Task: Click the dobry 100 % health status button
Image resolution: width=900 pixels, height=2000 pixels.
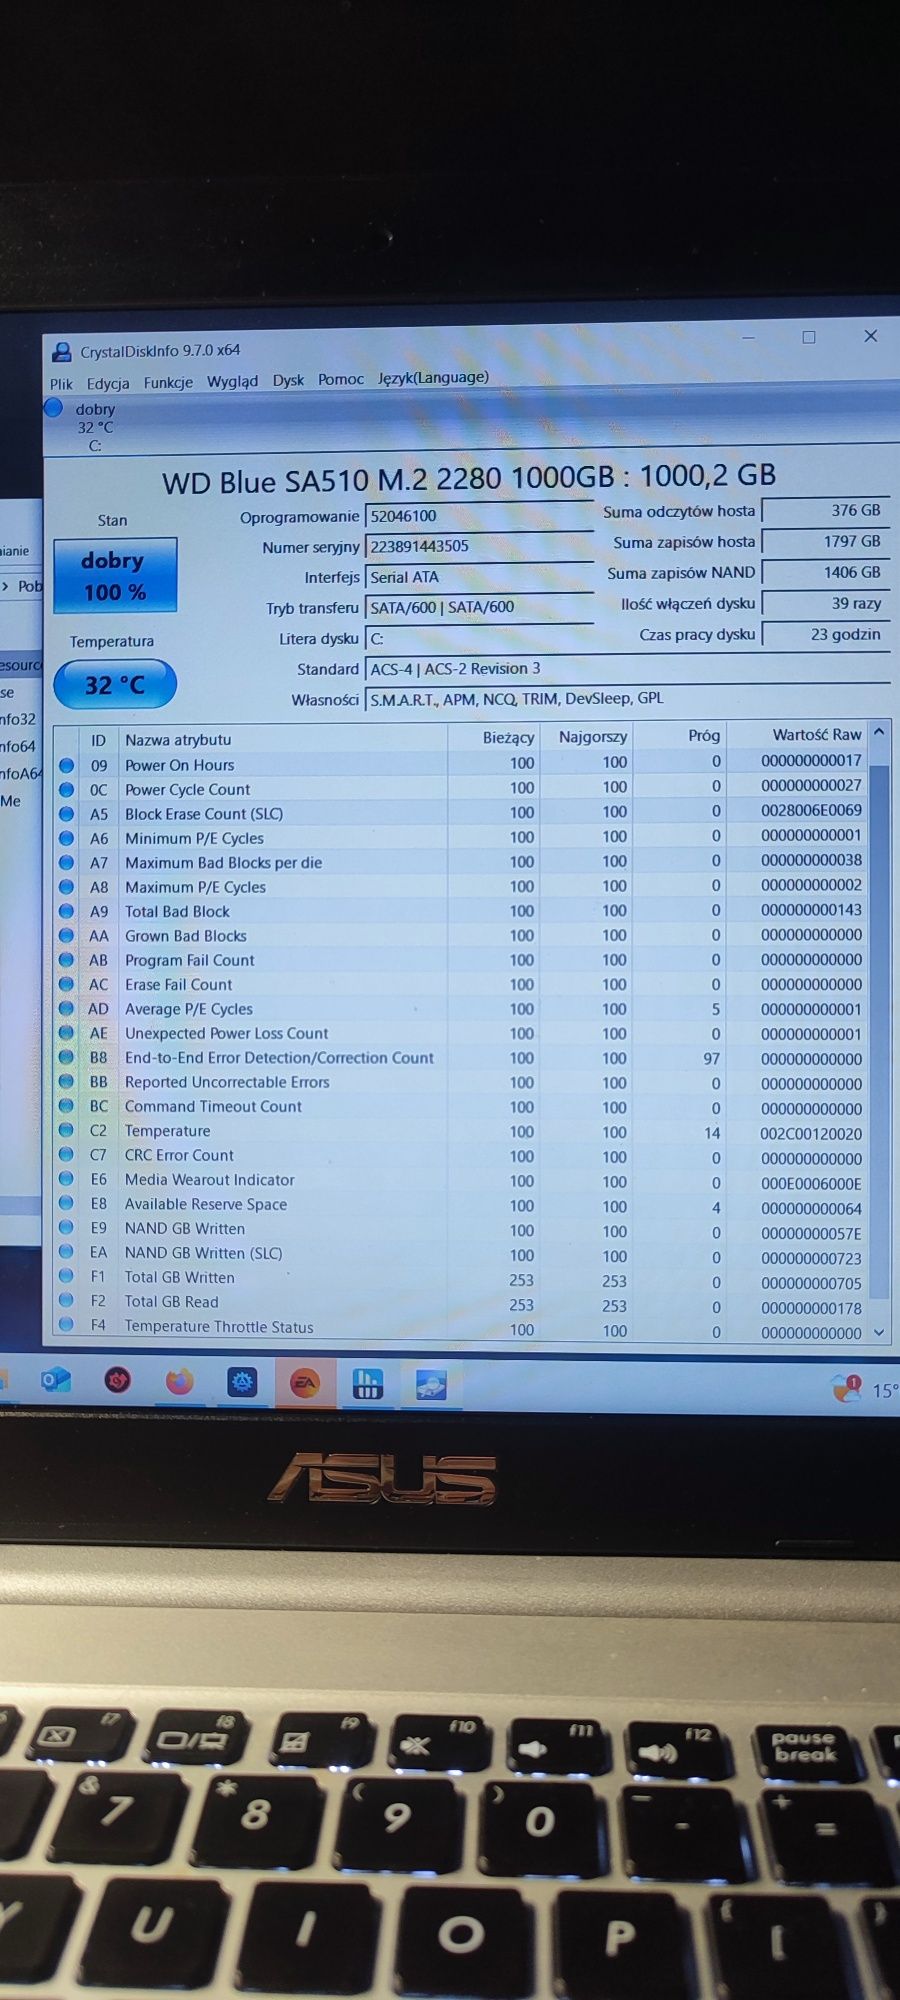Action: 115,575
